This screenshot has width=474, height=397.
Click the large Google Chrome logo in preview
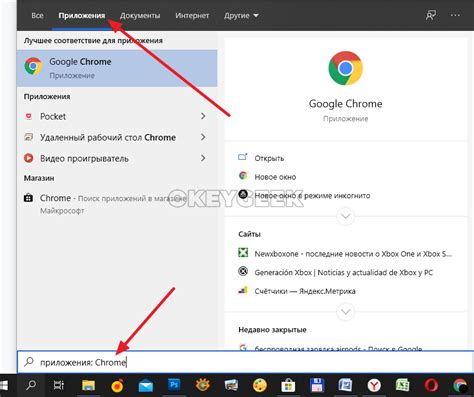[345, 68]
